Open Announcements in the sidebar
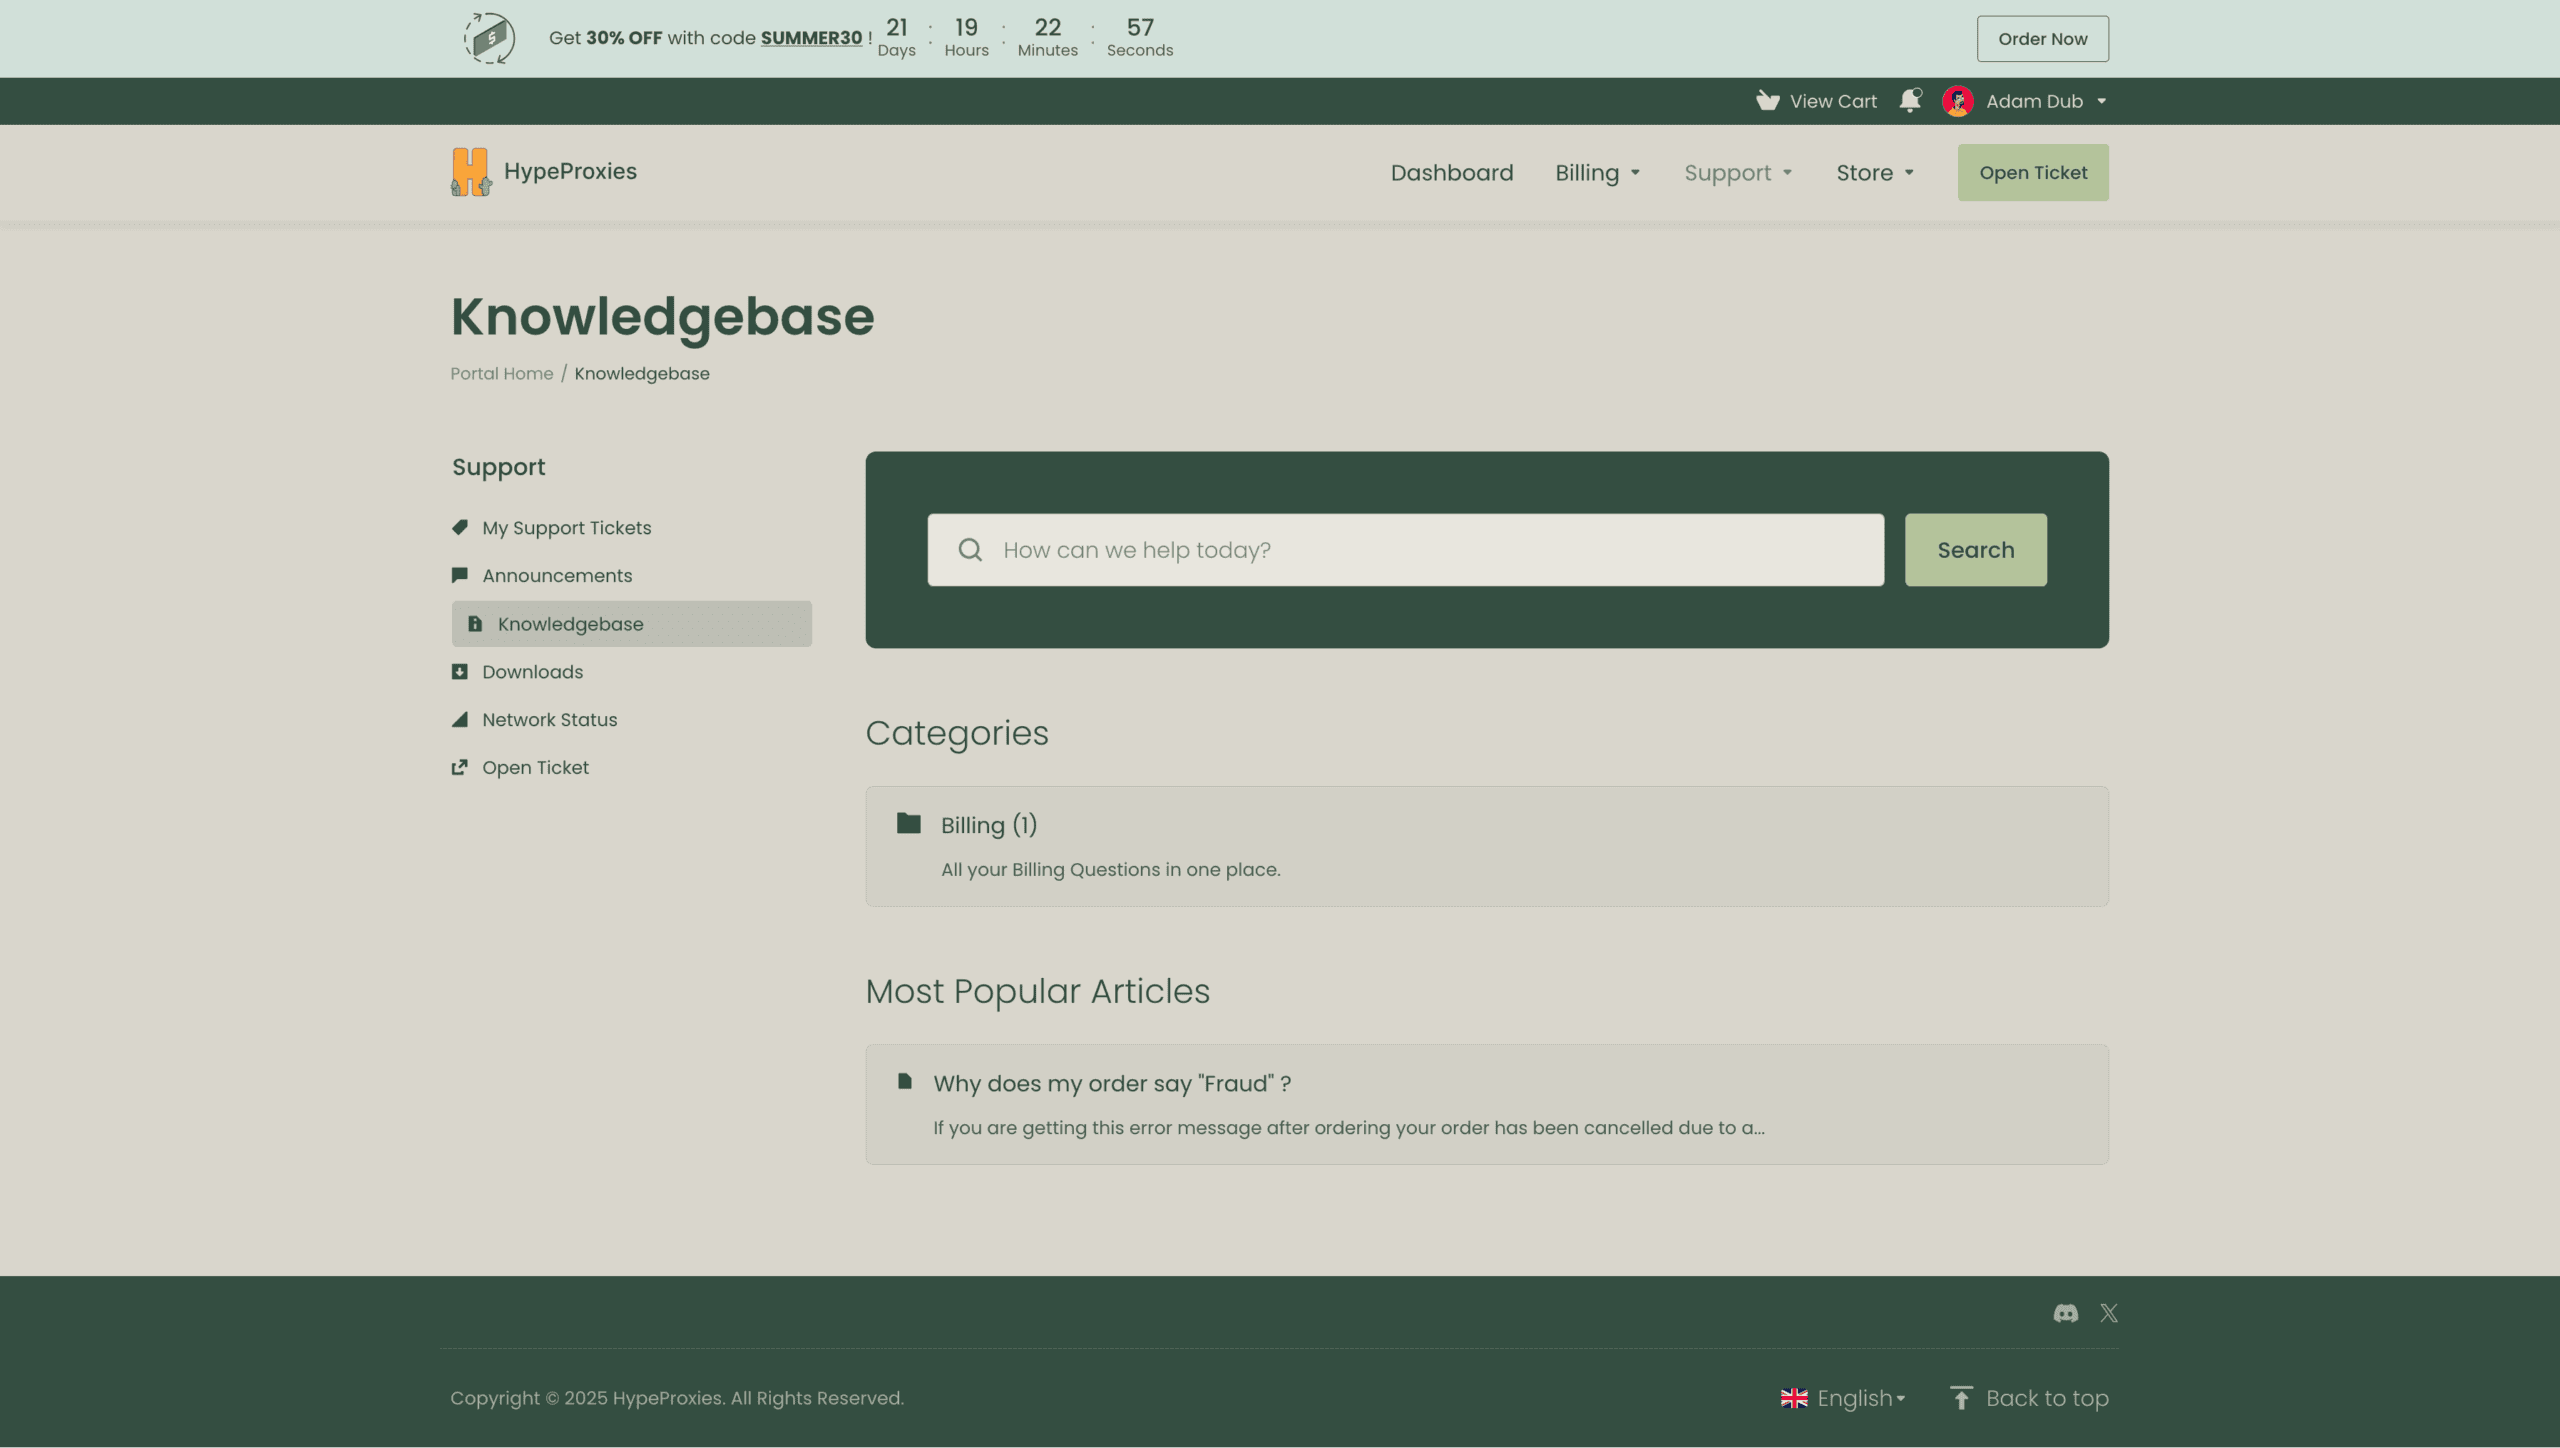Screen dimensions: 2560x1448 click(x=557, y=575)
